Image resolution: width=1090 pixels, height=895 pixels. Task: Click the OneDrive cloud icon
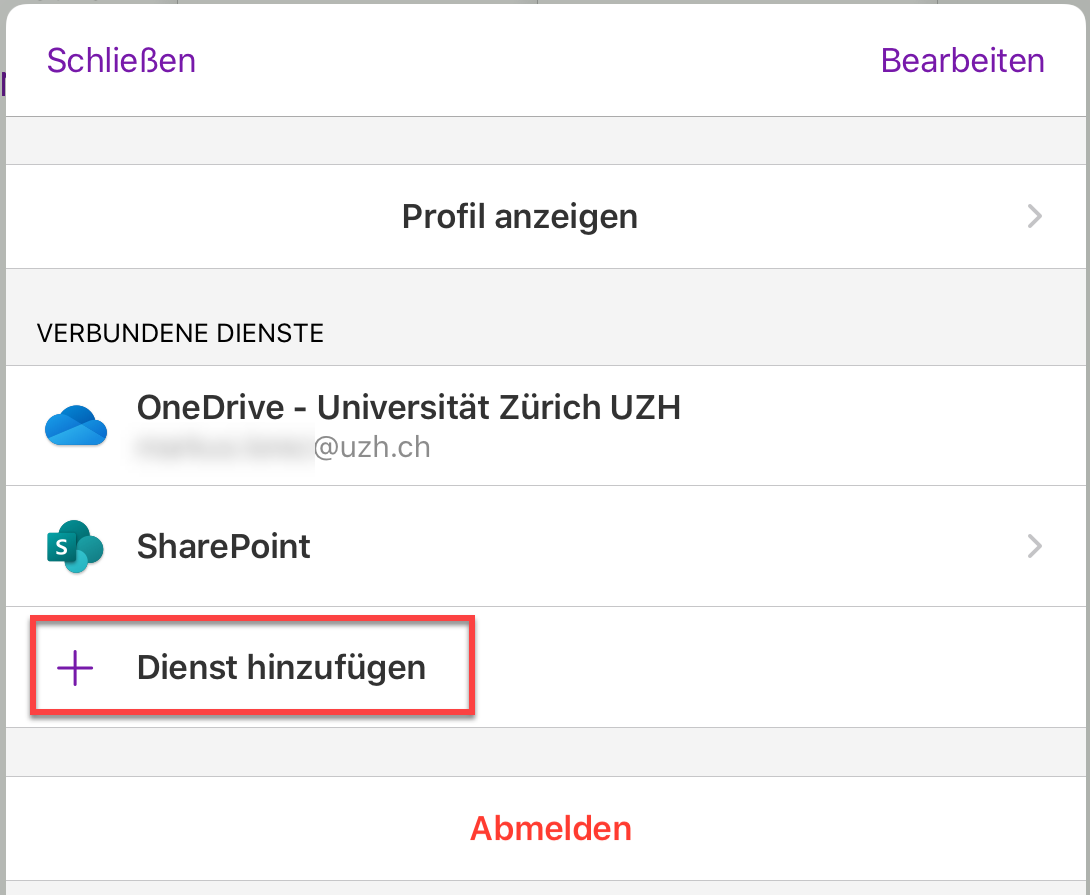point(76,426)
